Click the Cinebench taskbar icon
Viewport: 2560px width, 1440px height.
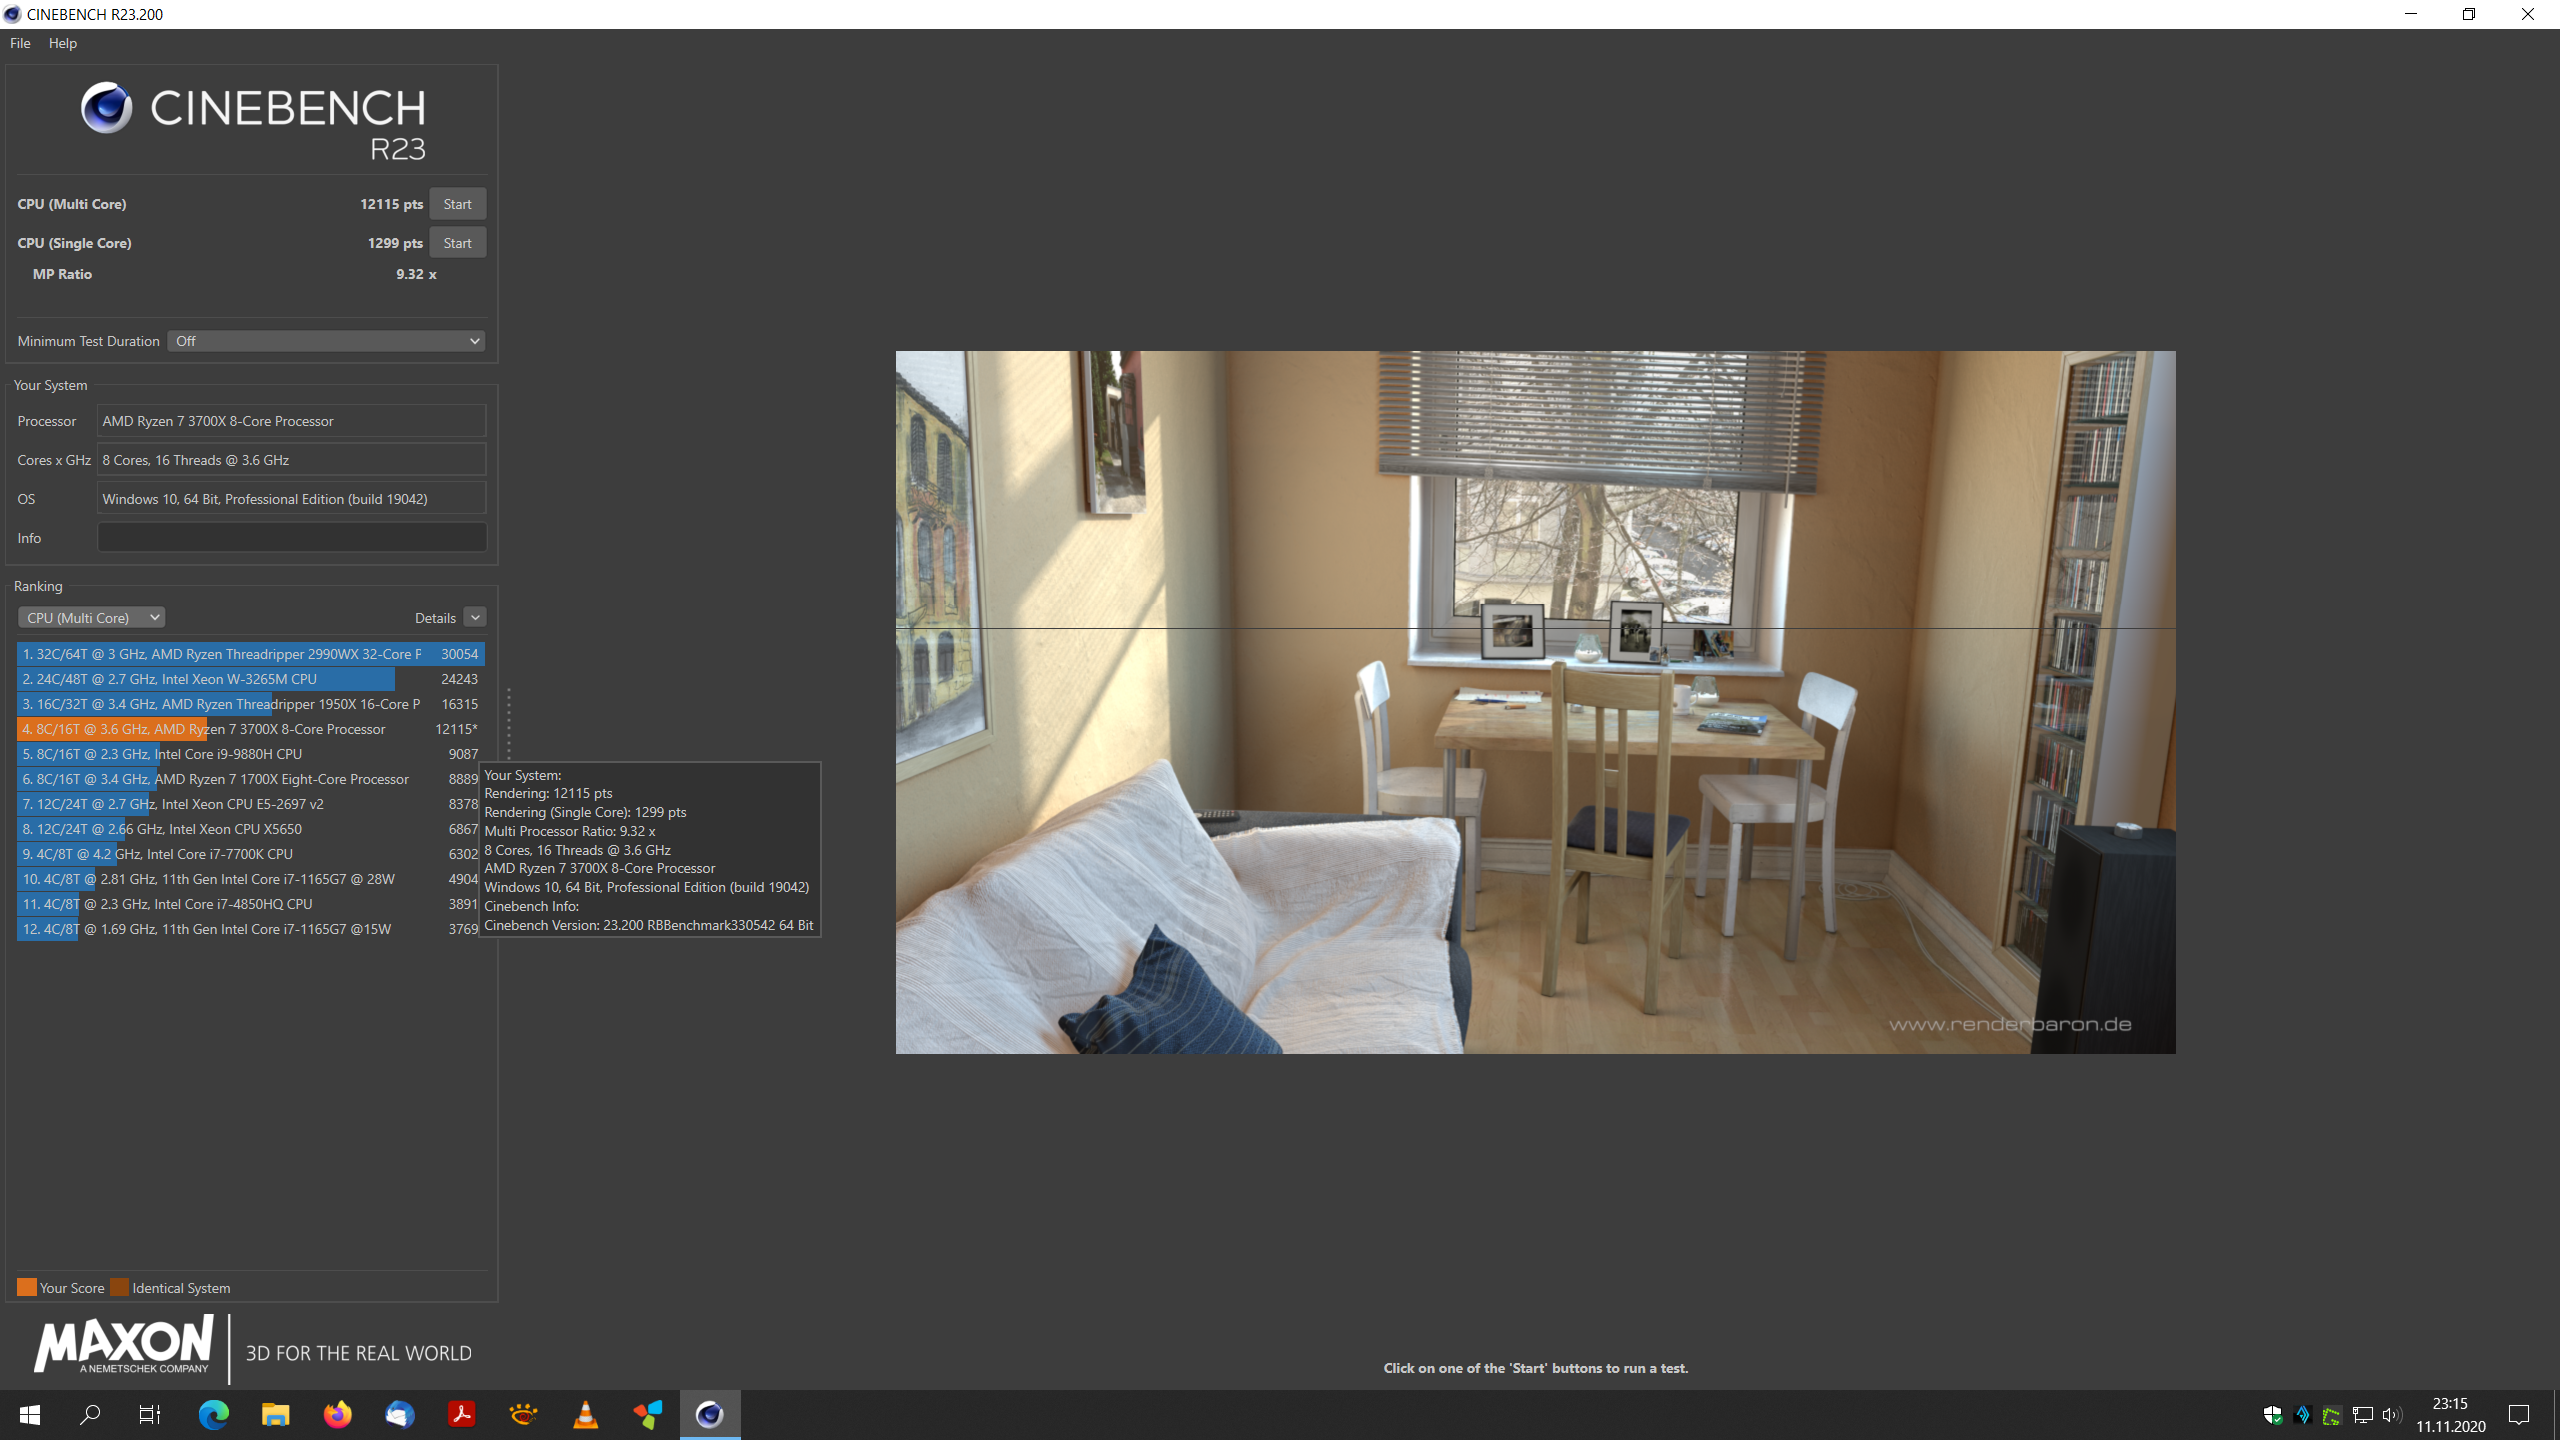pos(709,1414)
